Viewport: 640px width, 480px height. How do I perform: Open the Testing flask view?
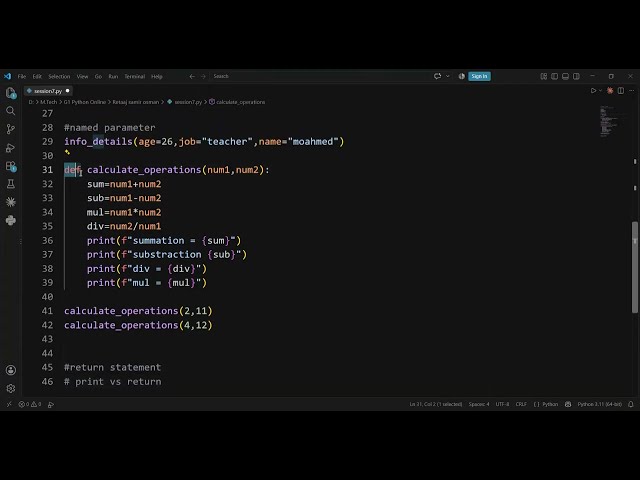click(11, 184)
